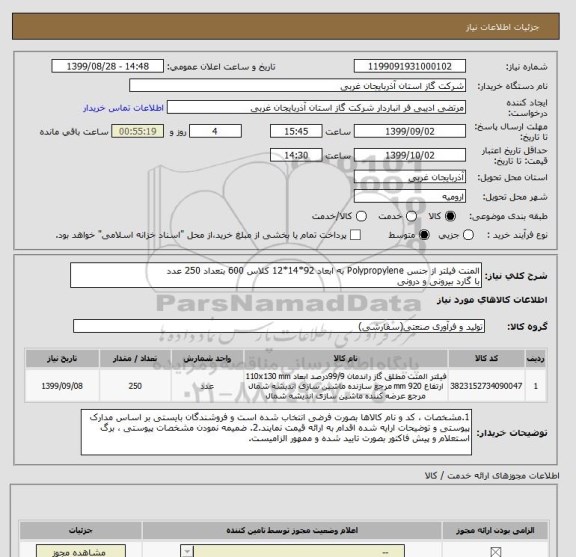Image resolution: width=576 pixels, height=557 pixels.
Task: Click the تاریخ نیاز column header
Action: point(62,359)
